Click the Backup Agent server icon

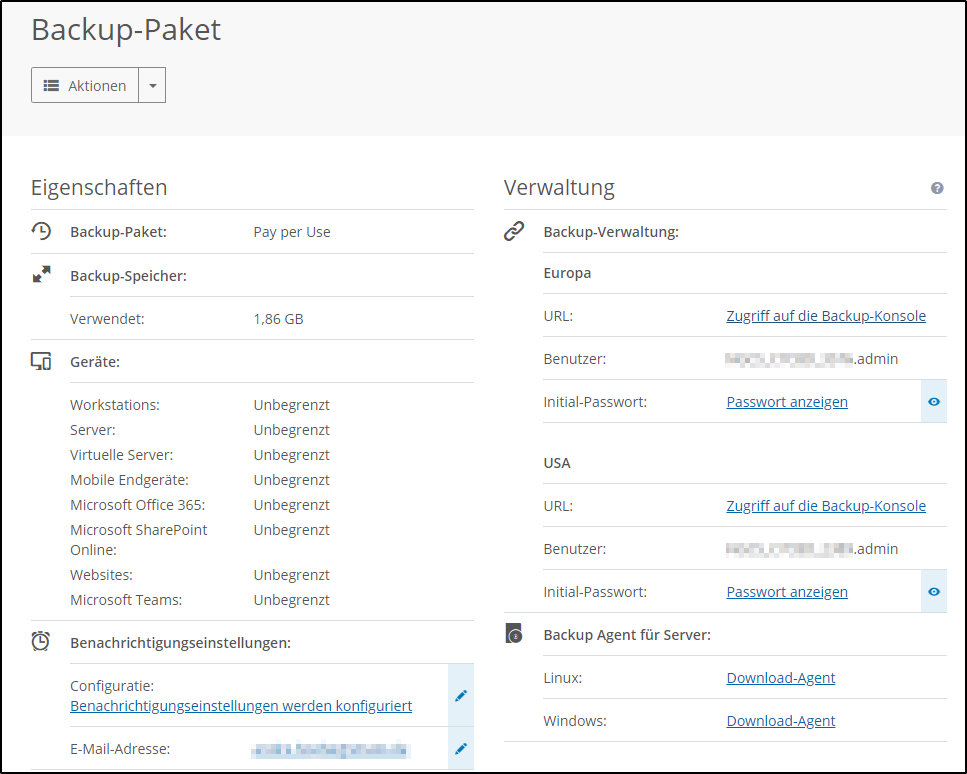pyautogui.click(x=514, y=634)
